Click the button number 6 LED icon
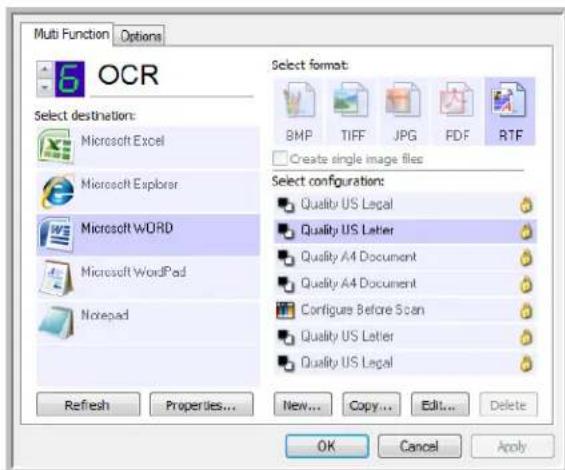 click(70, 79)
